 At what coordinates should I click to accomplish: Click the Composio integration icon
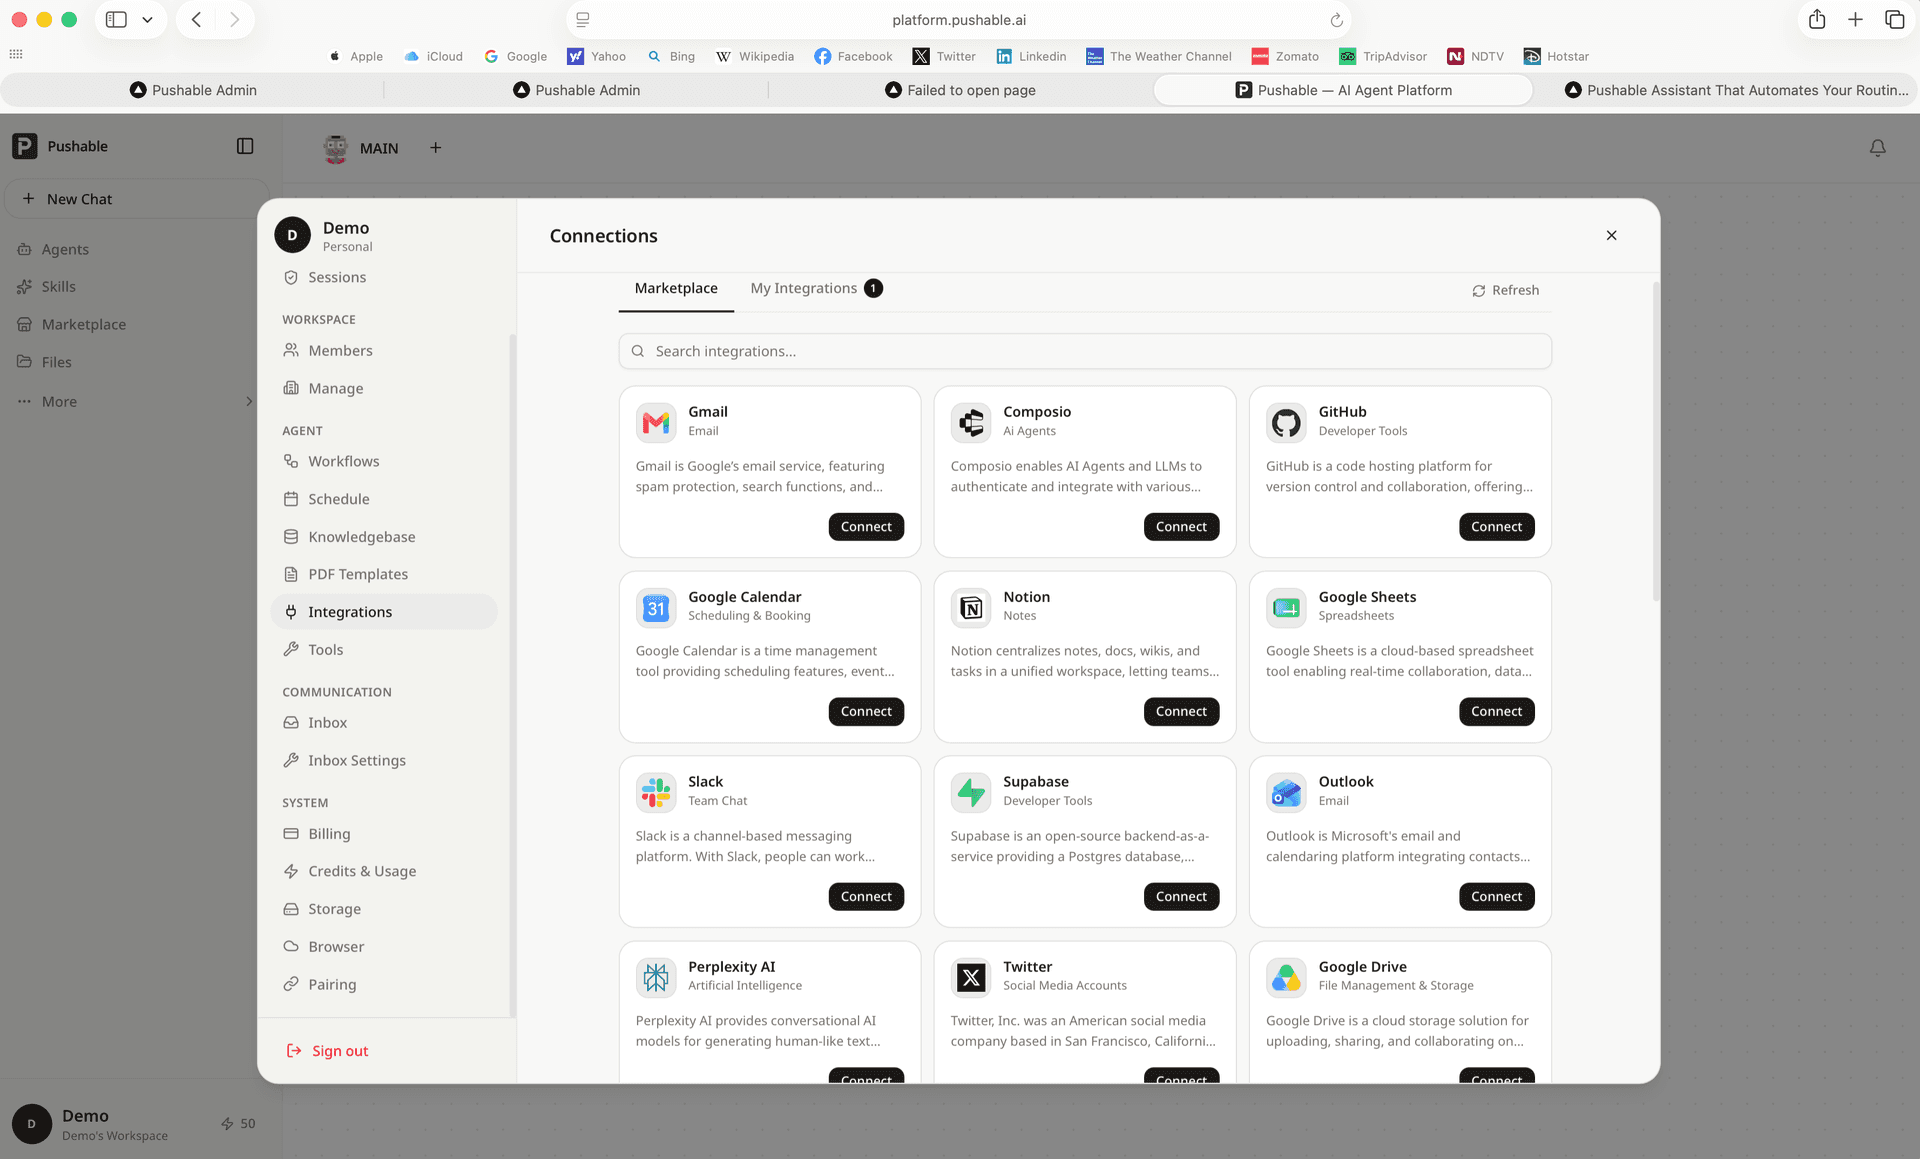coord(971,422)
